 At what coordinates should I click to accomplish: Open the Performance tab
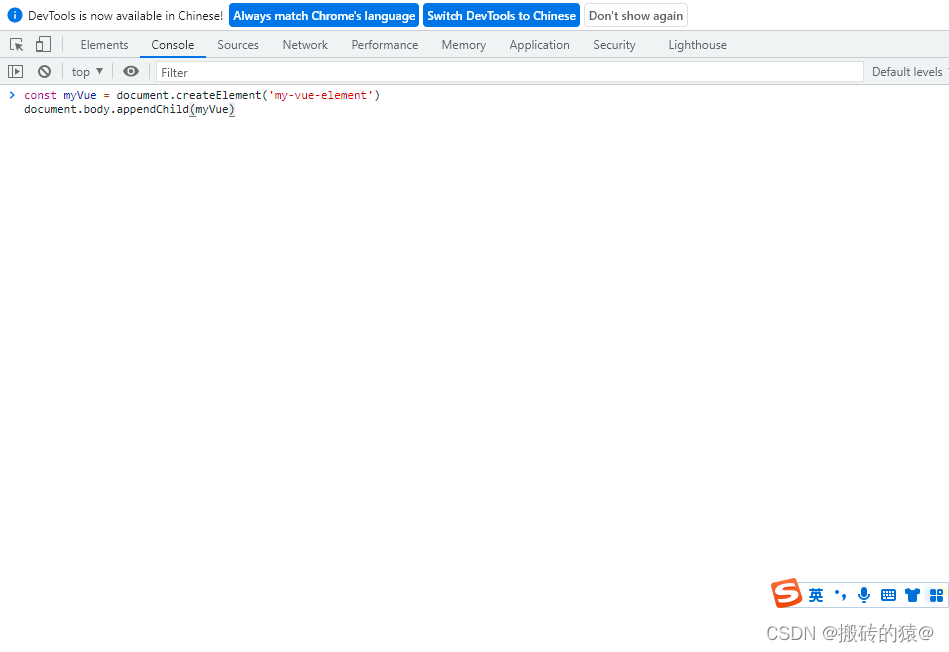click(x=385, y=45)
